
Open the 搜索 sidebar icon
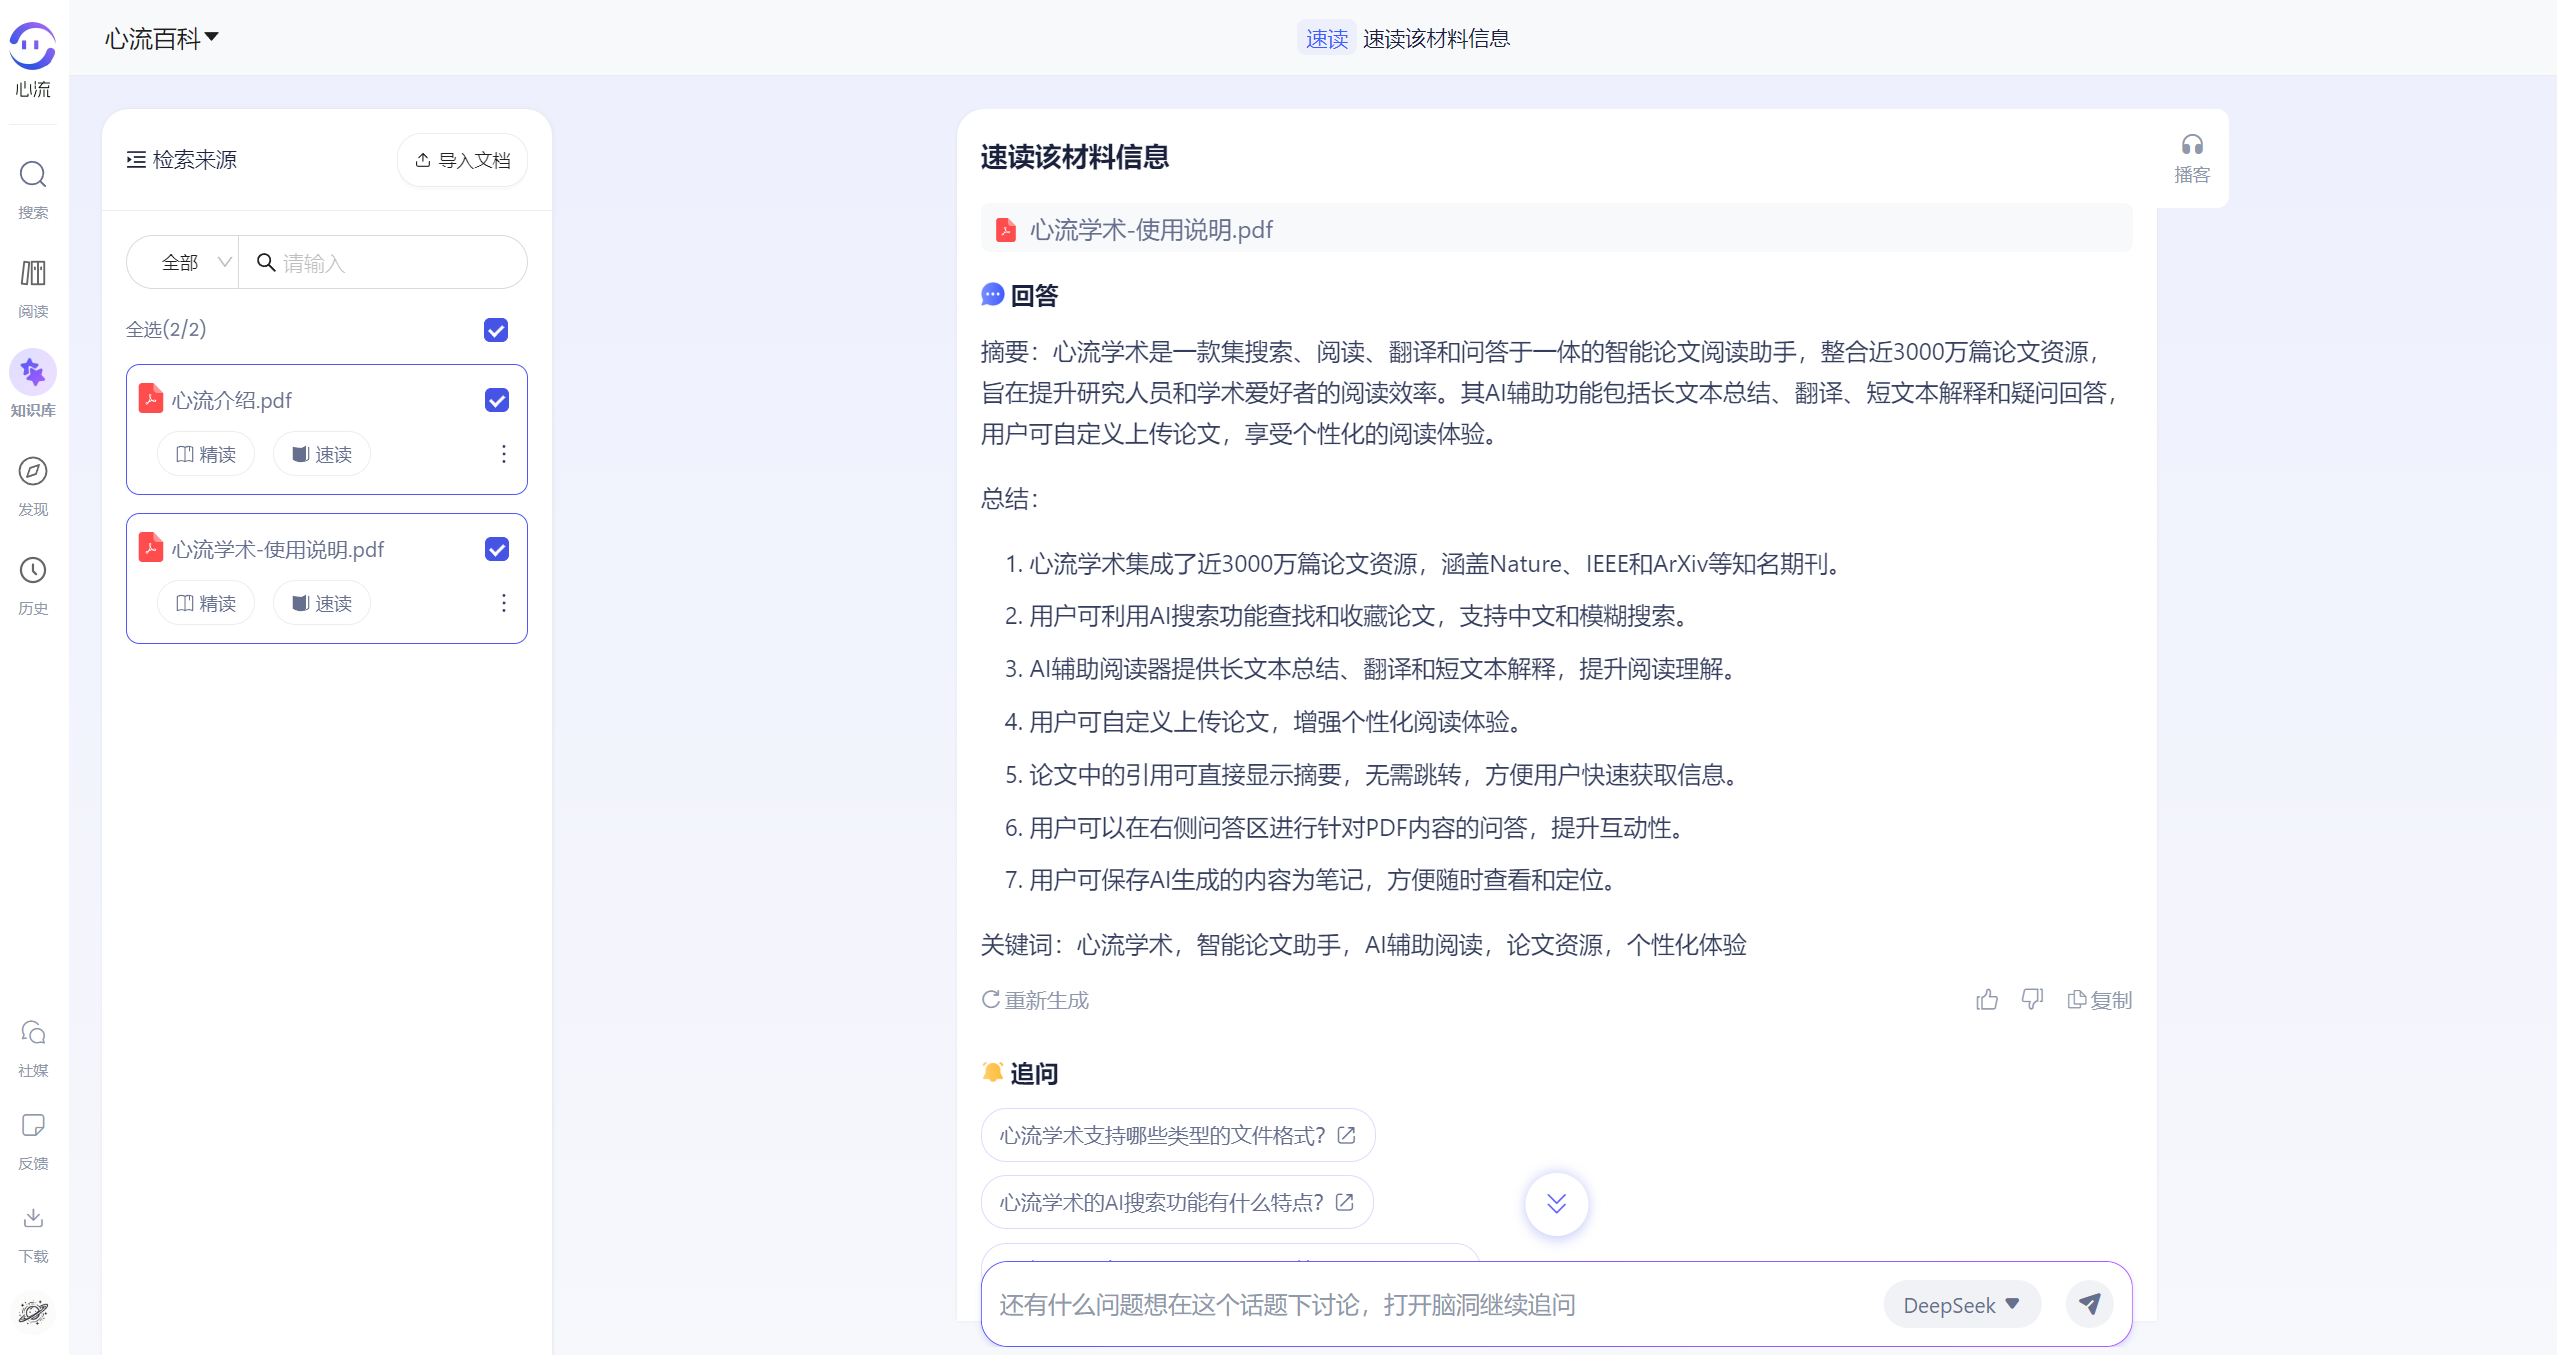(x=33, y=175)
